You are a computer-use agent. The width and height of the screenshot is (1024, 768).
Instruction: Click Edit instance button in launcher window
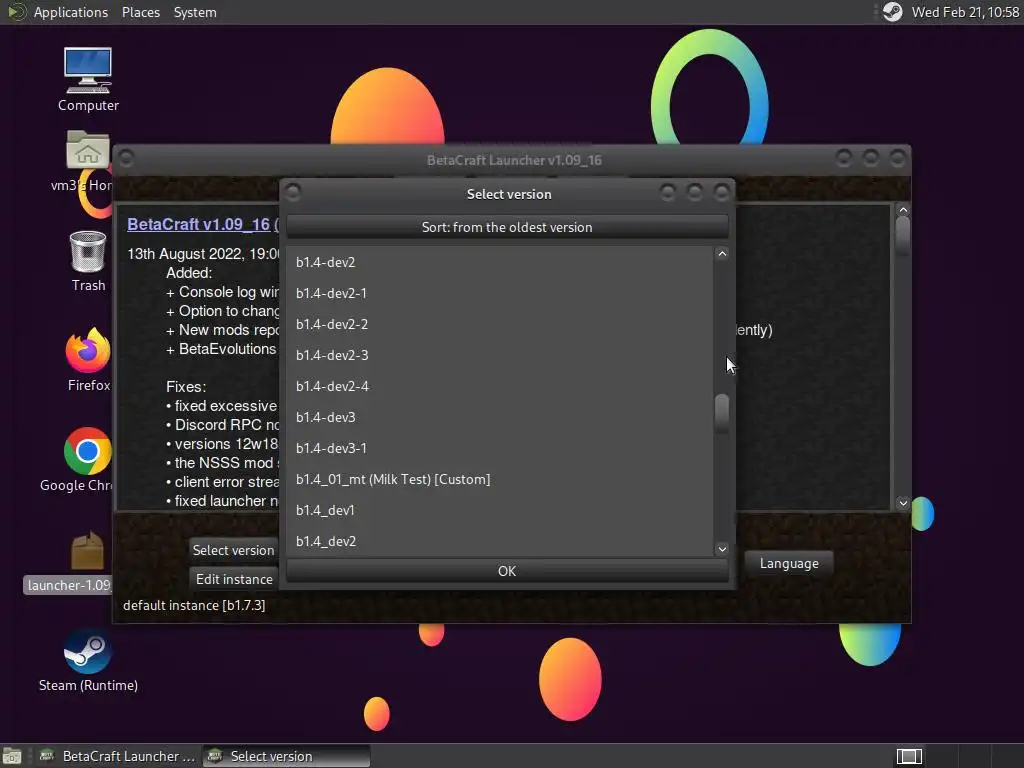(x=233, y=579)
